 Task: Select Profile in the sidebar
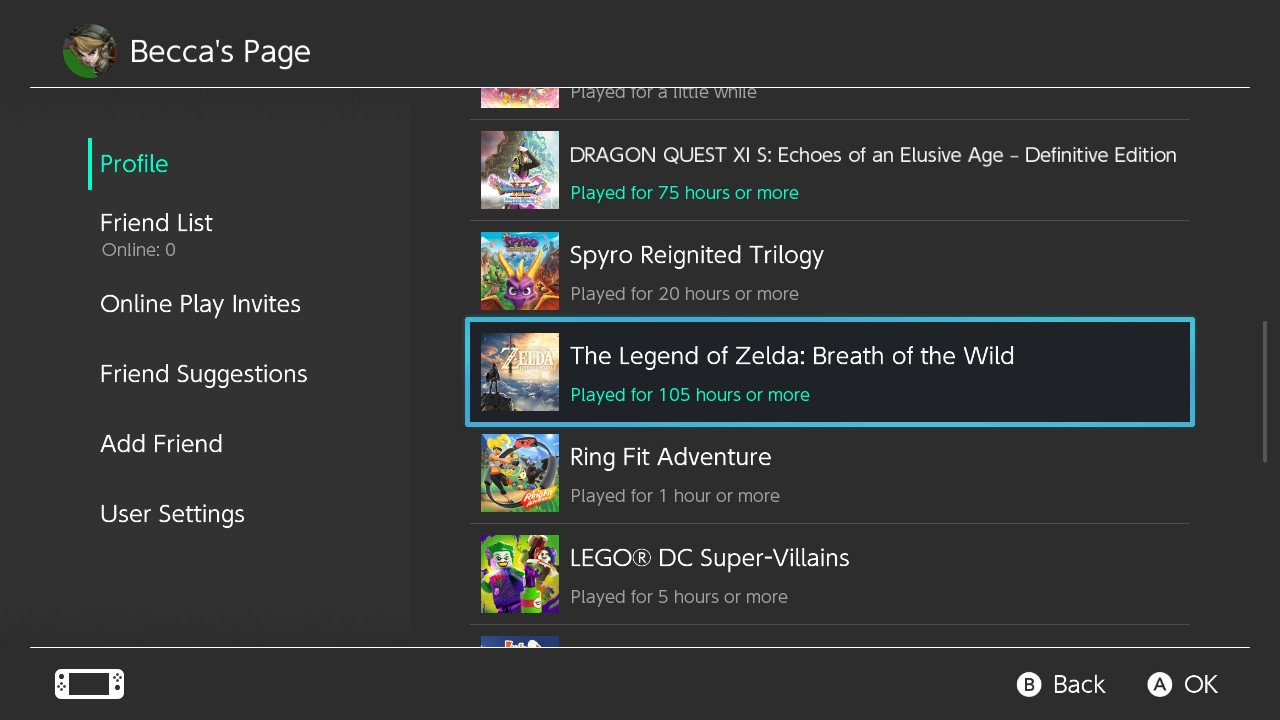tap(133, 163)
